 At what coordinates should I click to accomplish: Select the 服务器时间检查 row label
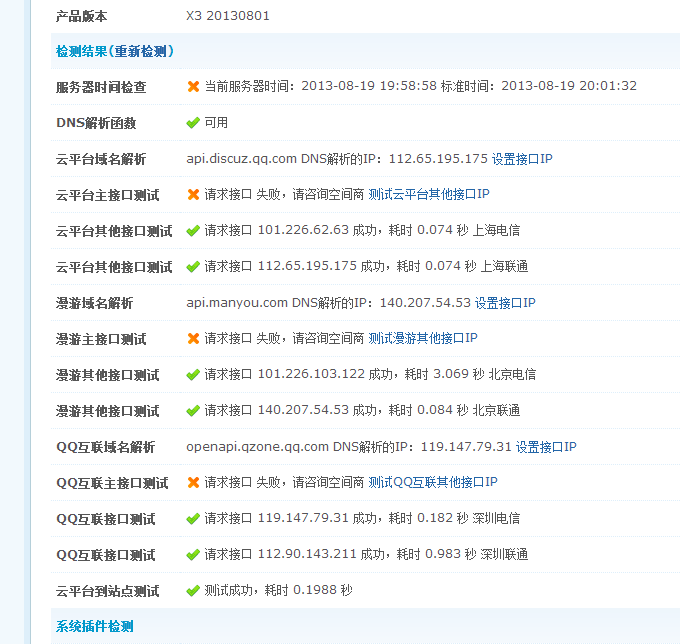(x=101, y=87)
